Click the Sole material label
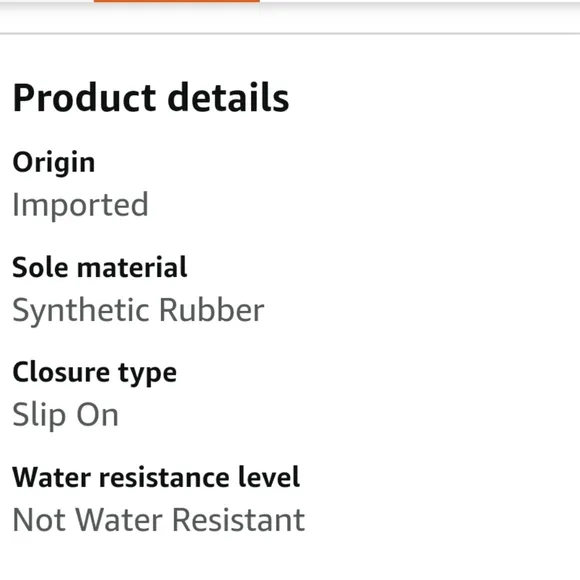580x580 pixels. coord(100,267)
